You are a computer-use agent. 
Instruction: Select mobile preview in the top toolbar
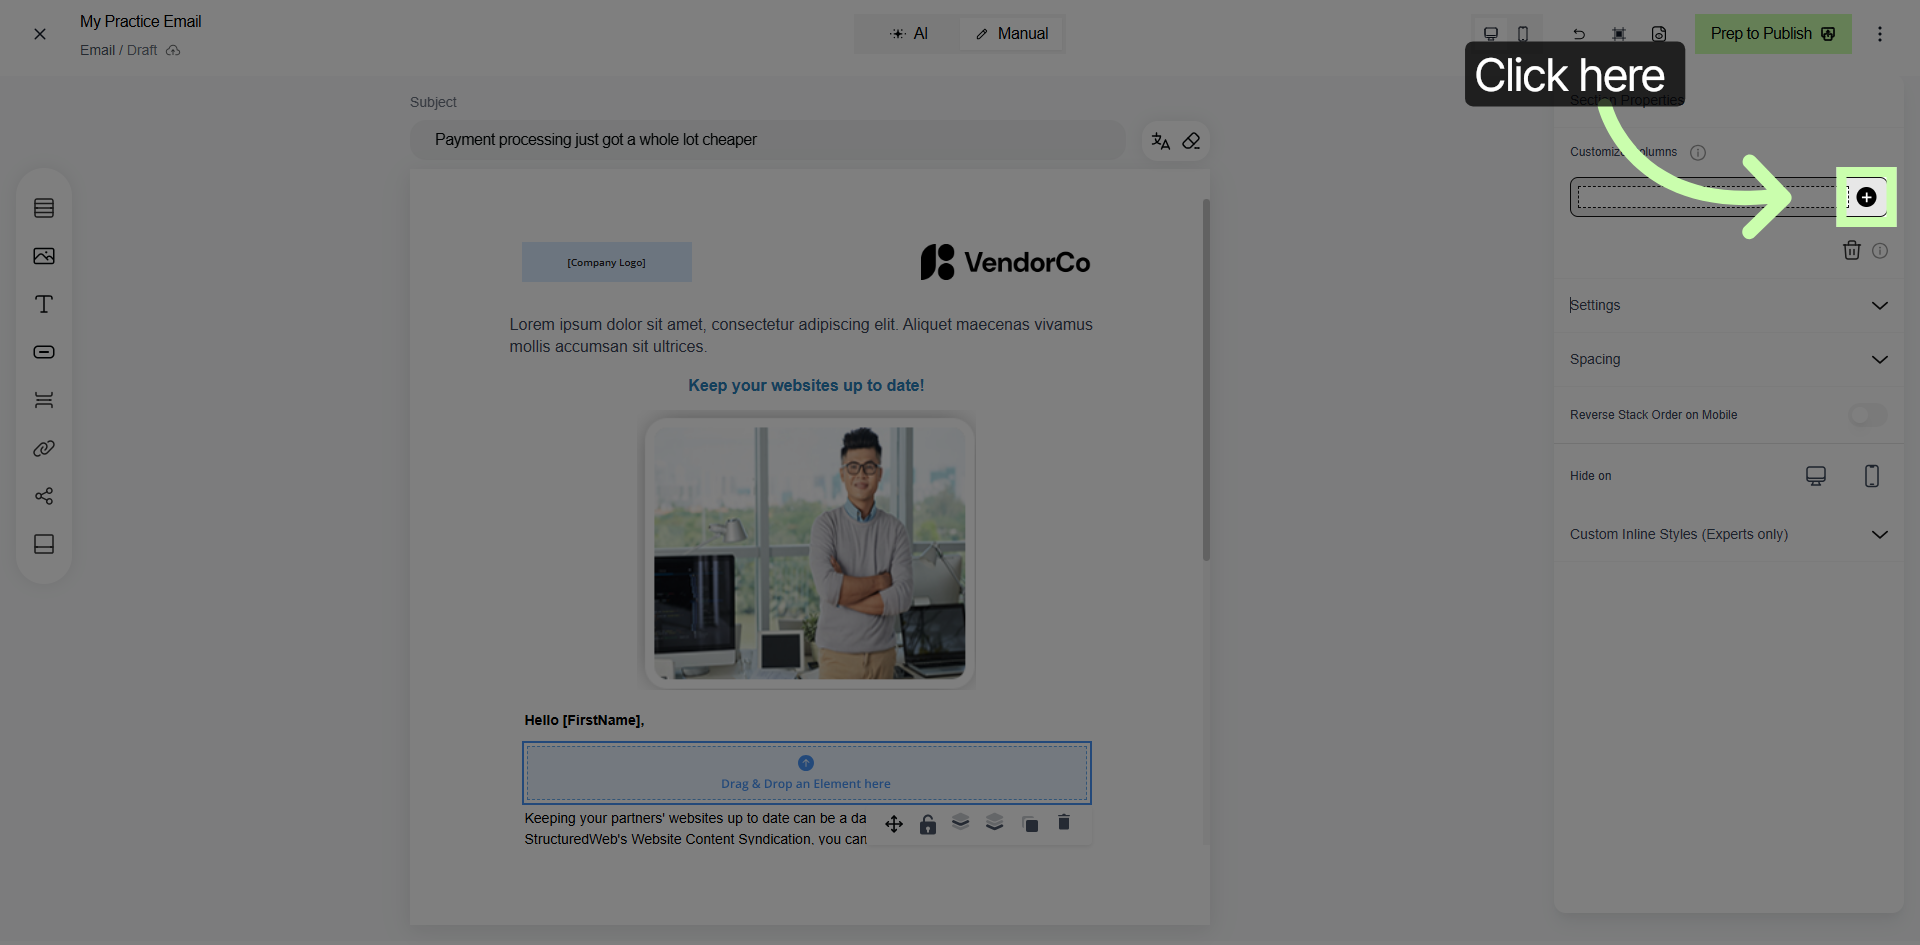(x=1523, y=34)
